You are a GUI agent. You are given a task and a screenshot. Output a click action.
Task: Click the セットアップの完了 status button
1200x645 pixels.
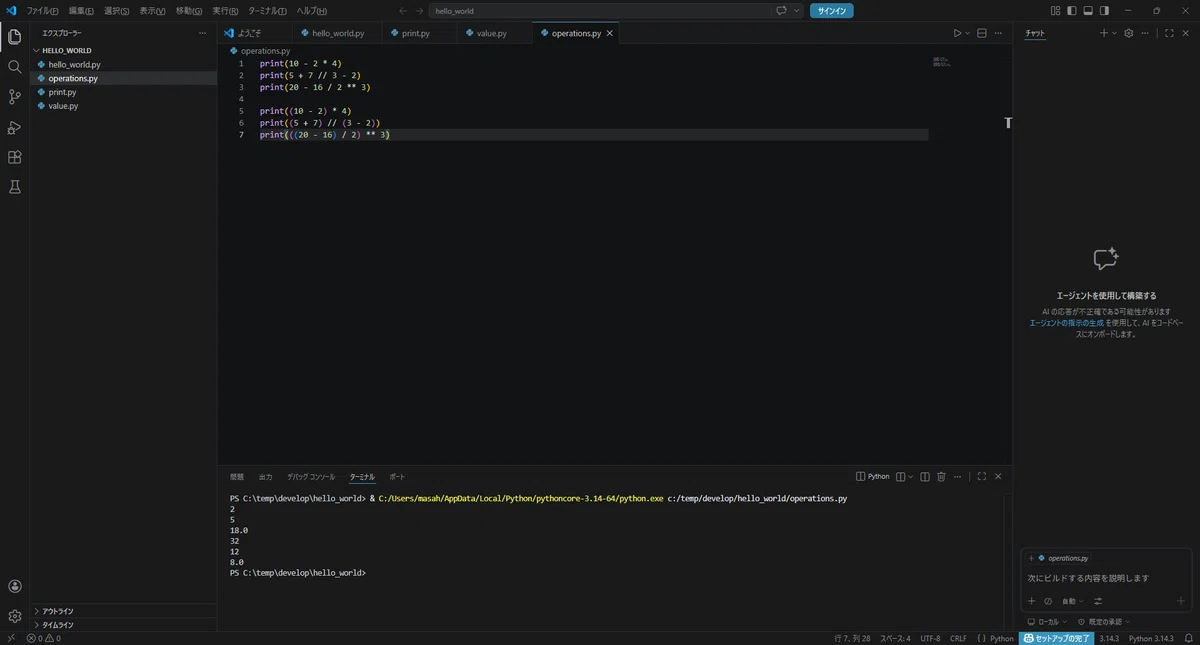tap(1056, 638)
